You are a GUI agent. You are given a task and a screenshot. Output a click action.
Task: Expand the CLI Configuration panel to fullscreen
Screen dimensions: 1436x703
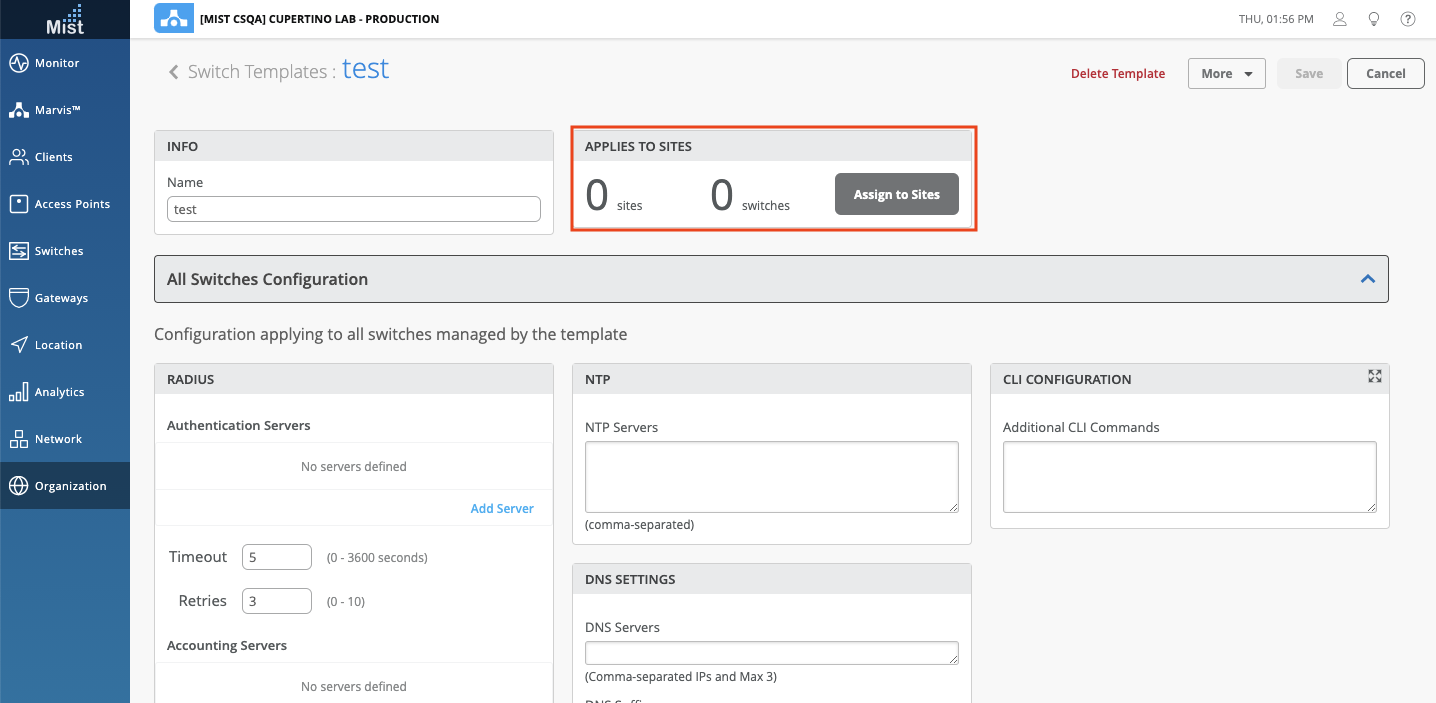(1375, 376)
